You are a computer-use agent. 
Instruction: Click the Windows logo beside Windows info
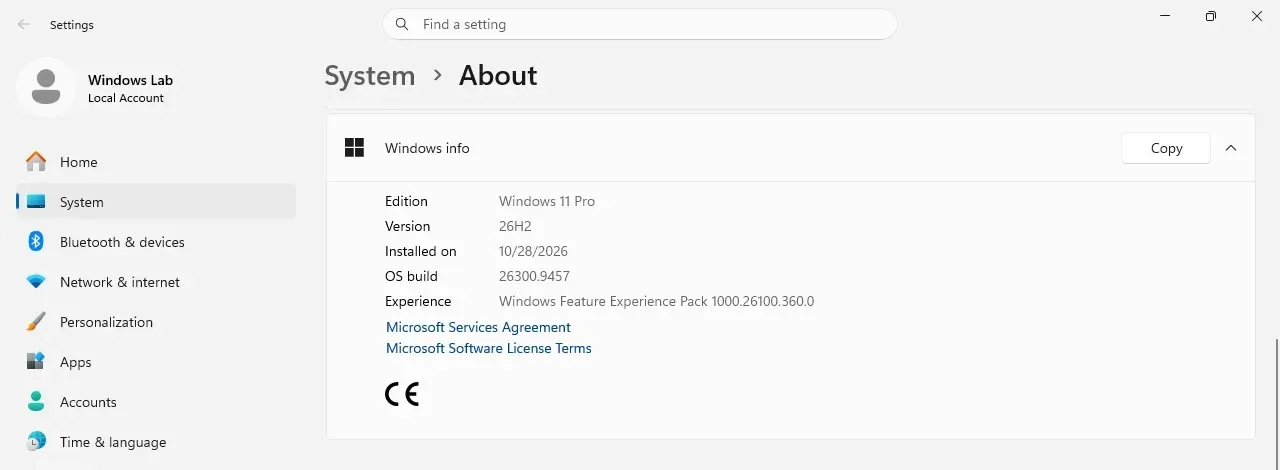click(x=354, y=148)
